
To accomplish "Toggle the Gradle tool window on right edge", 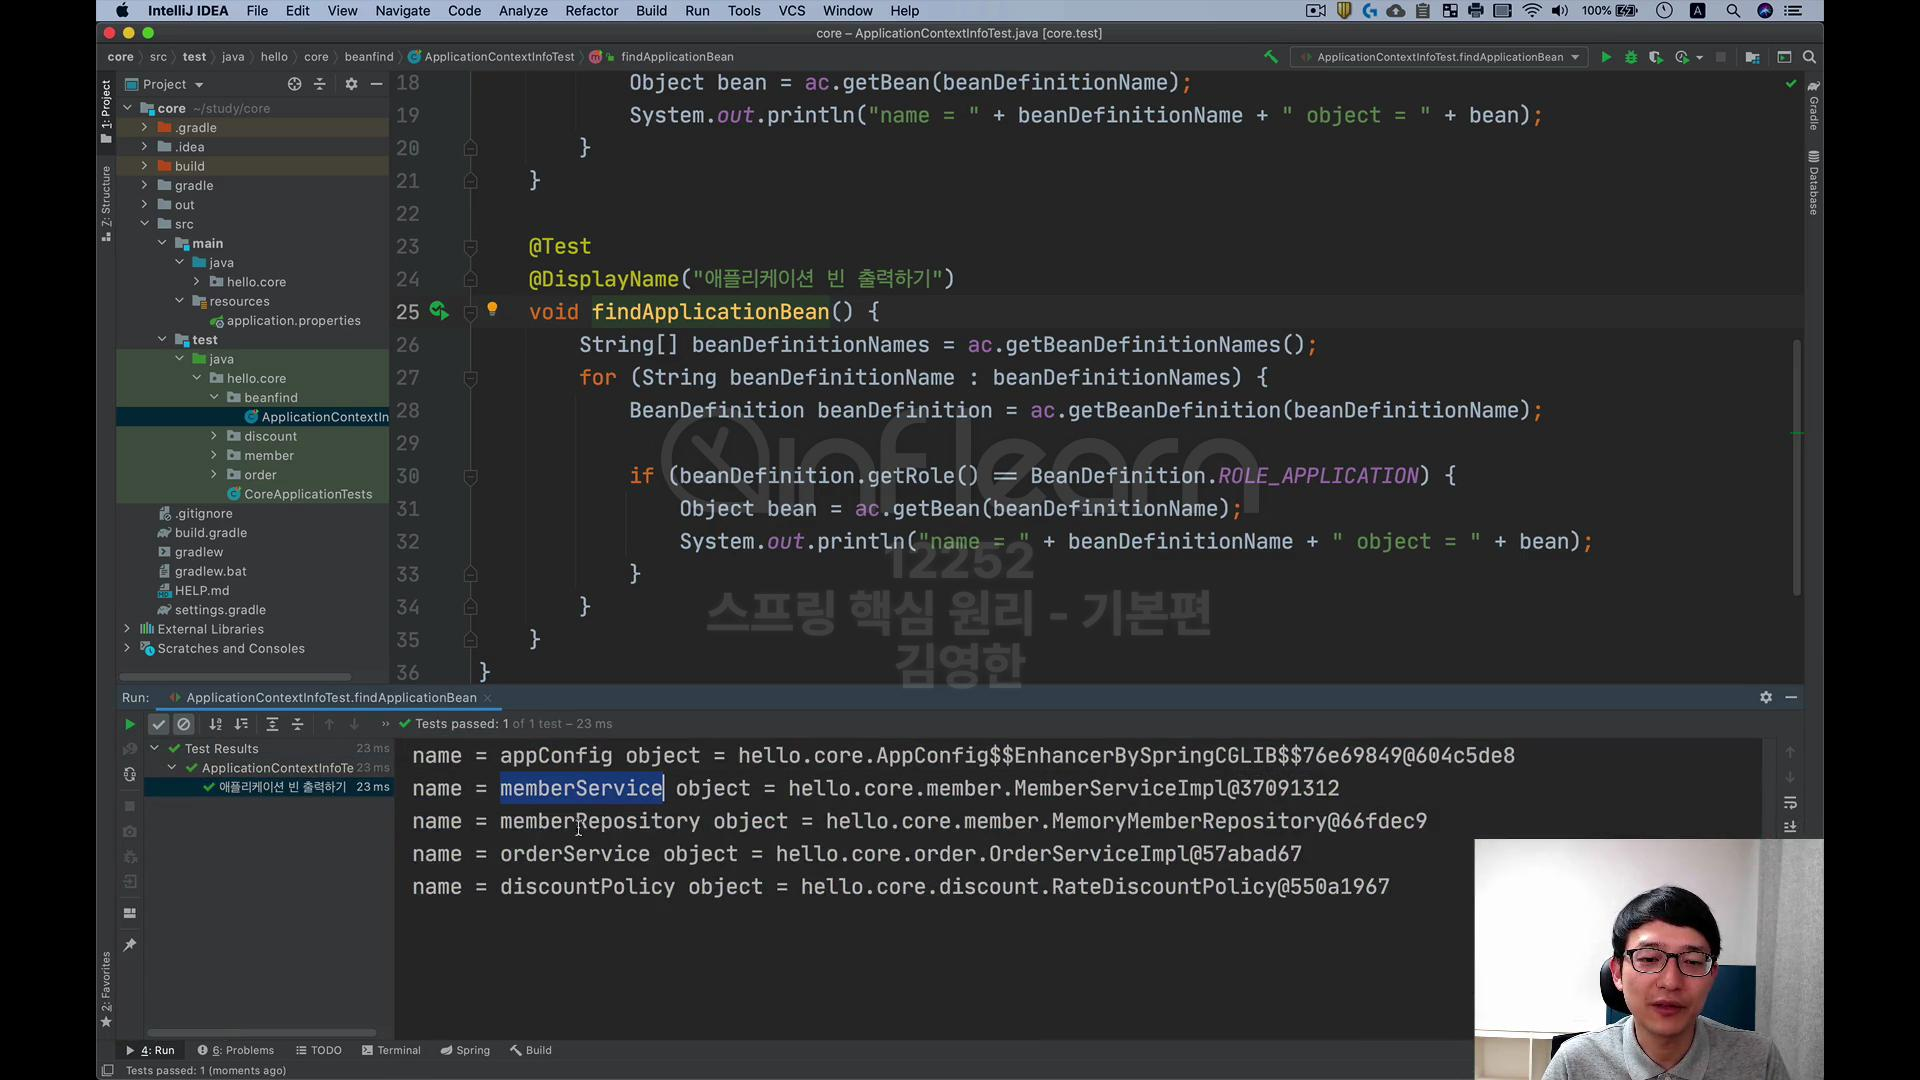I will [1813, 106].
